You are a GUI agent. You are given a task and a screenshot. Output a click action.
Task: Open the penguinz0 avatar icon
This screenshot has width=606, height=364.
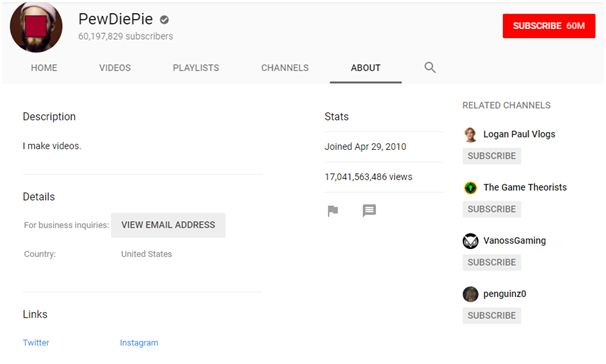pos(470,294)
